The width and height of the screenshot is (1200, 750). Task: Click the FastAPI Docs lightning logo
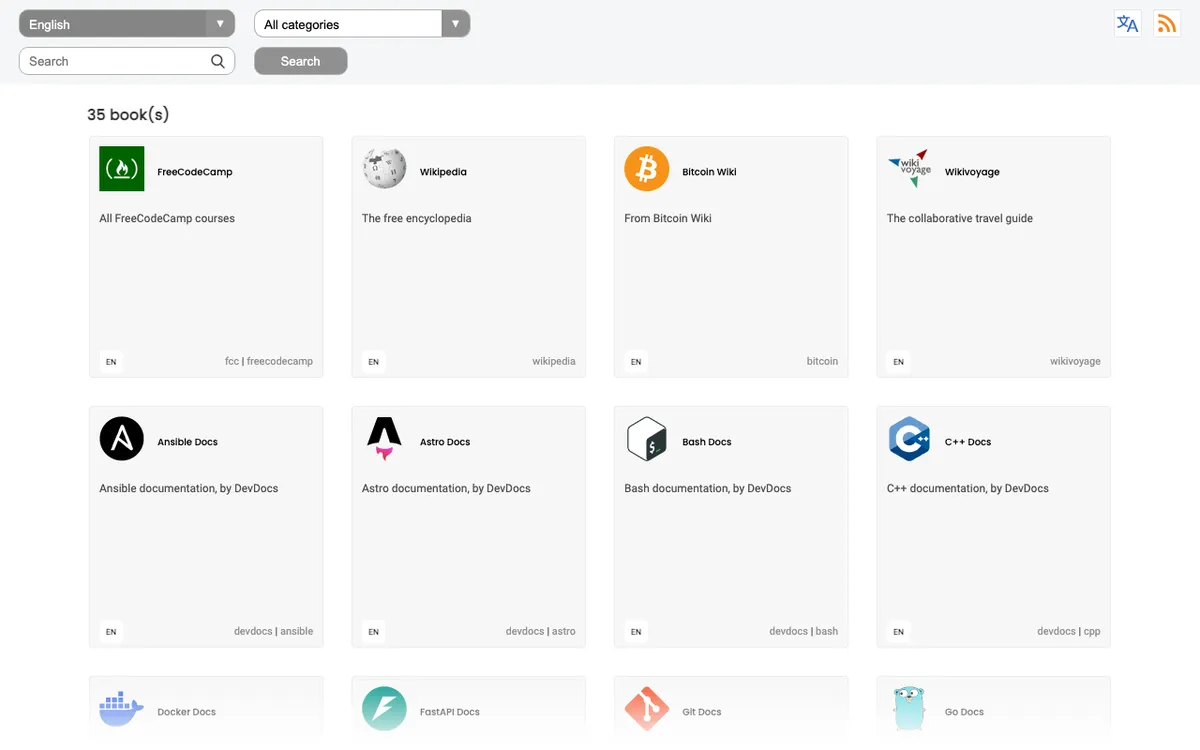point(384,709)
